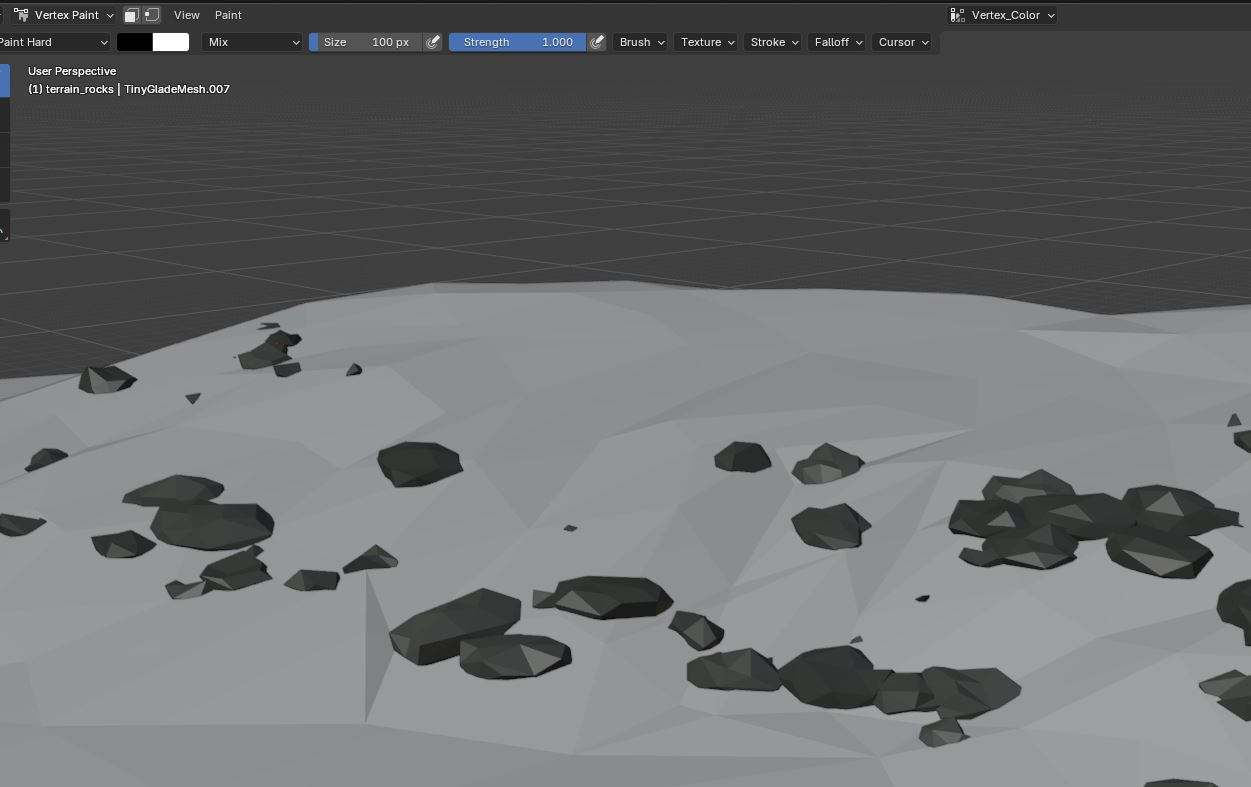Expand the Brush settings popover

click(x=641, y=42)
